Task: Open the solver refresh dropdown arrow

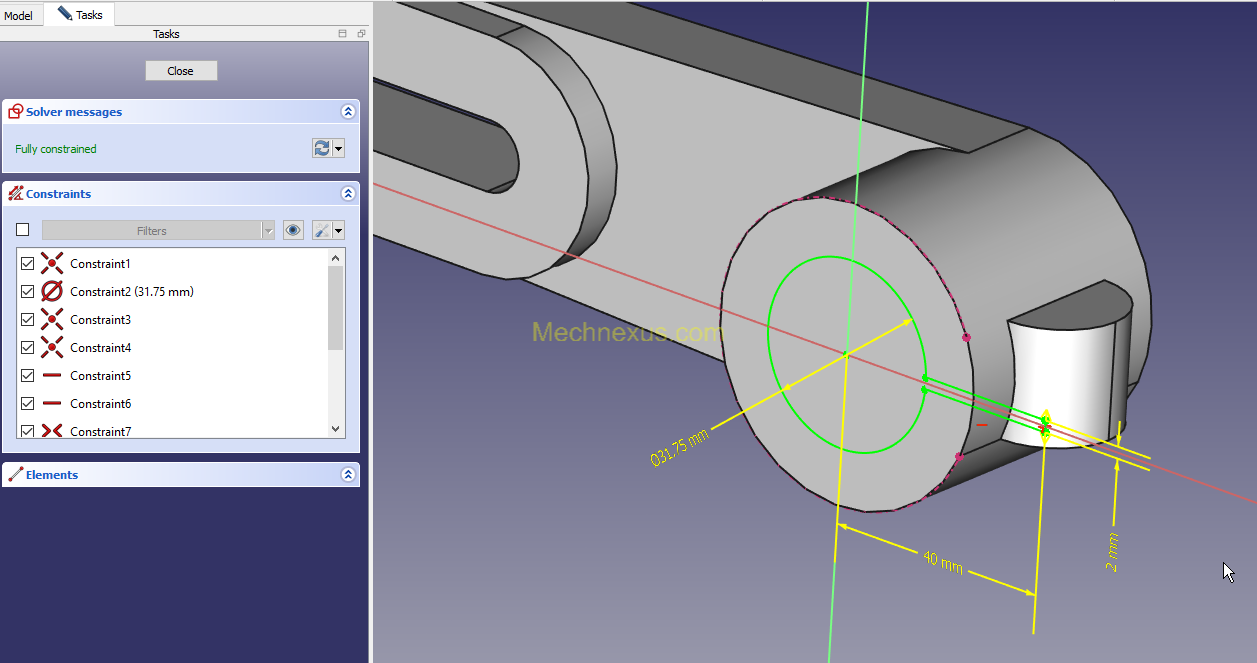Action: [339, 148]
